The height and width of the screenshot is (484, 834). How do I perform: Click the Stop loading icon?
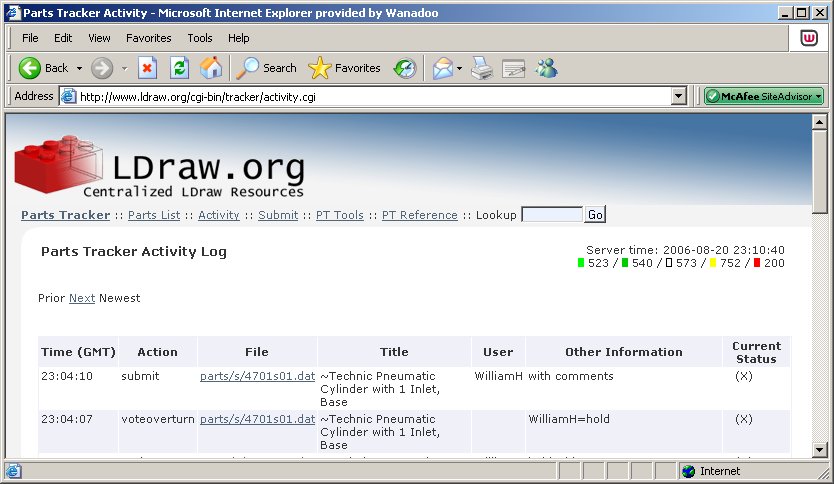coord(147,68)
